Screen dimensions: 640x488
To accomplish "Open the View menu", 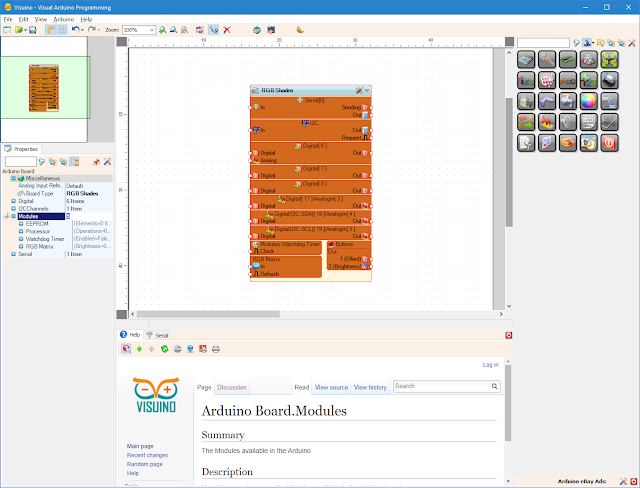I will coord(40,19).
